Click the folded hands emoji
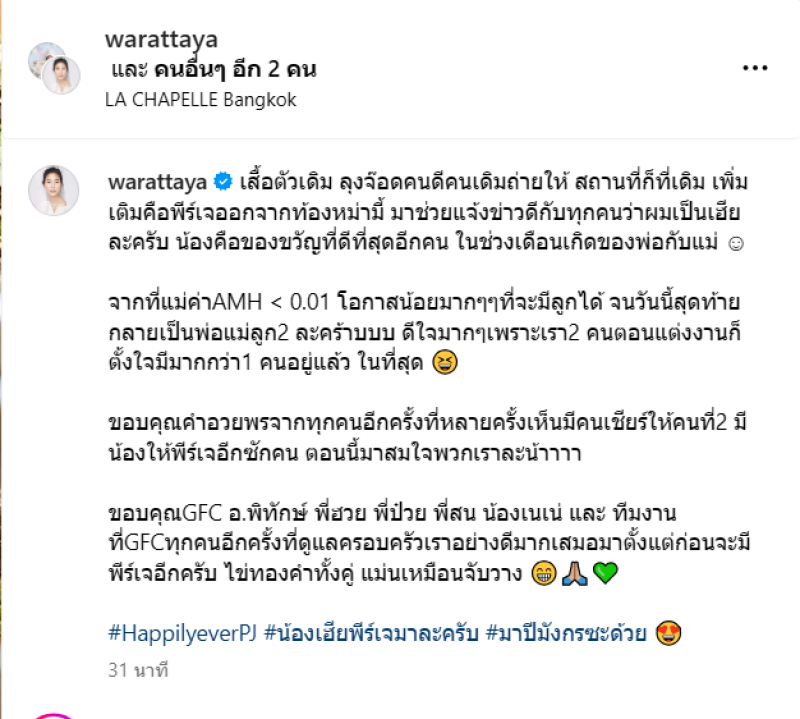This screenshot has width=800, height=719. [x=574, y=573]
